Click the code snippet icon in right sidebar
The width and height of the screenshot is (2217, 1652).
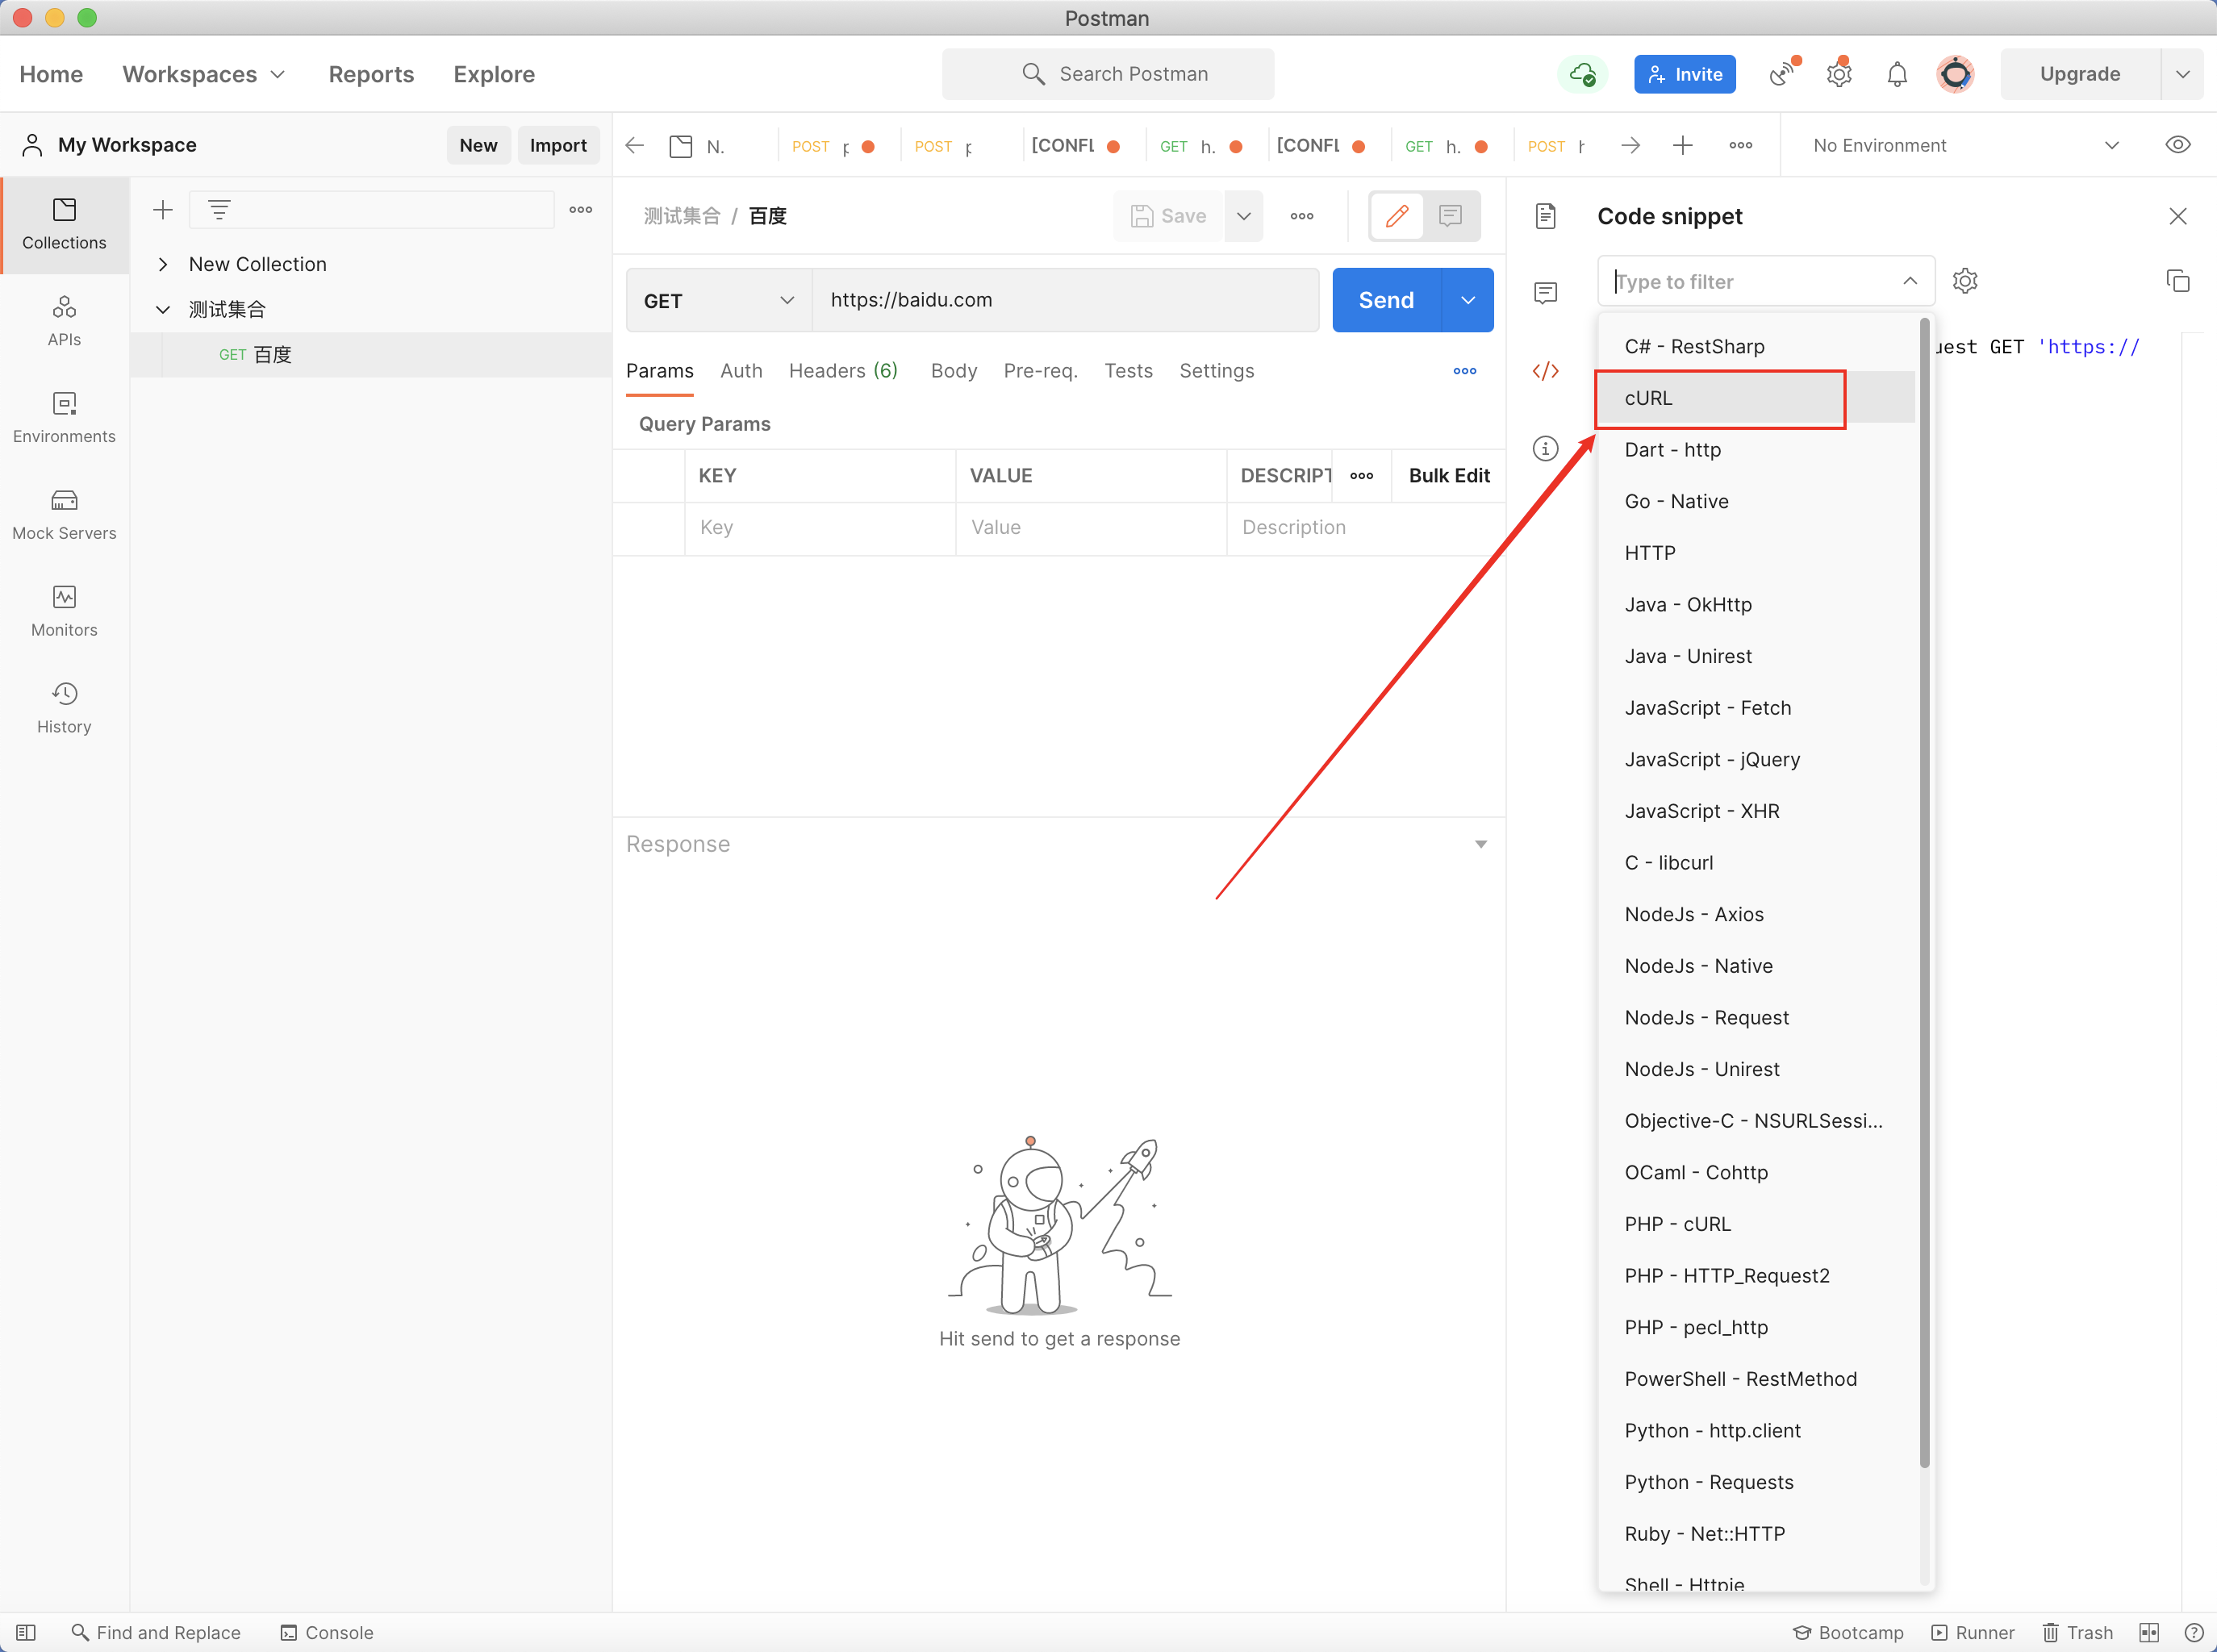coord(1545,371)
